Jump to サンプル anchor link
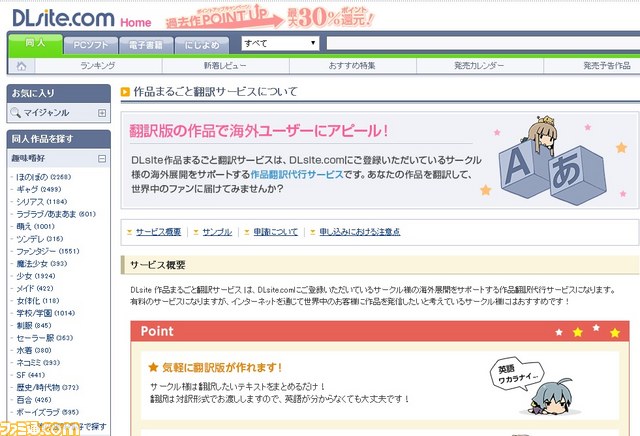The image size is (640, 436). (217, 232)
